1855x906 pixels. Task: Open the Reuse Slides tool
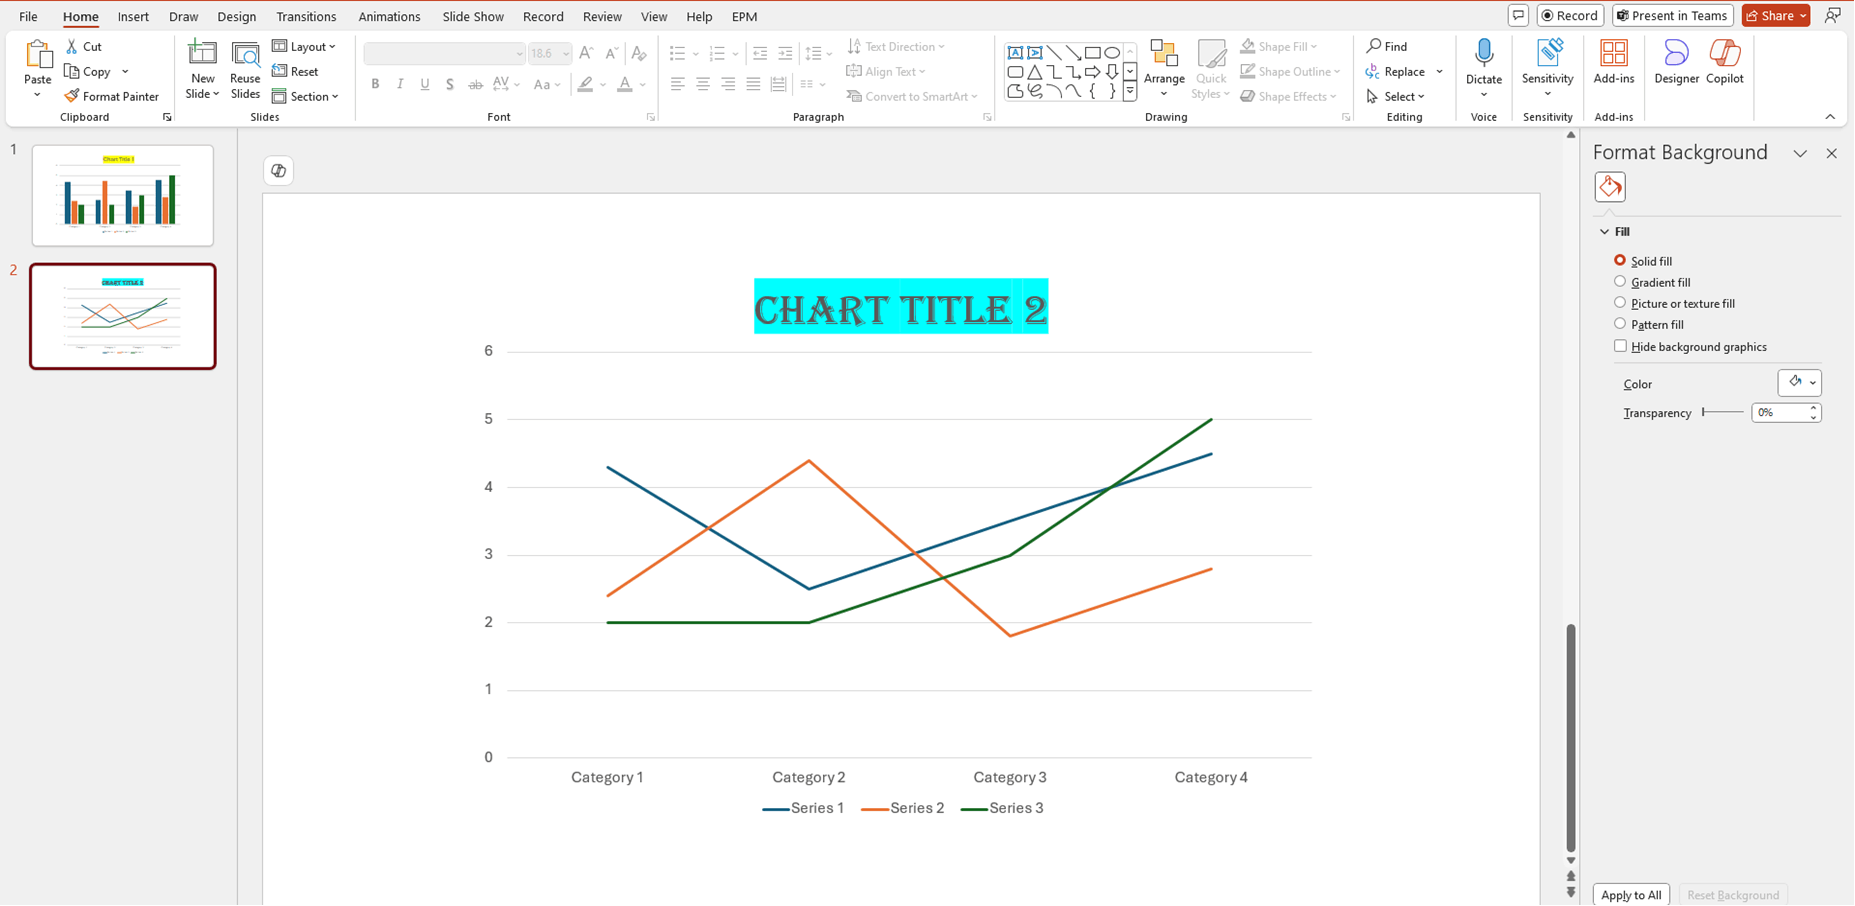coord(245,69)
